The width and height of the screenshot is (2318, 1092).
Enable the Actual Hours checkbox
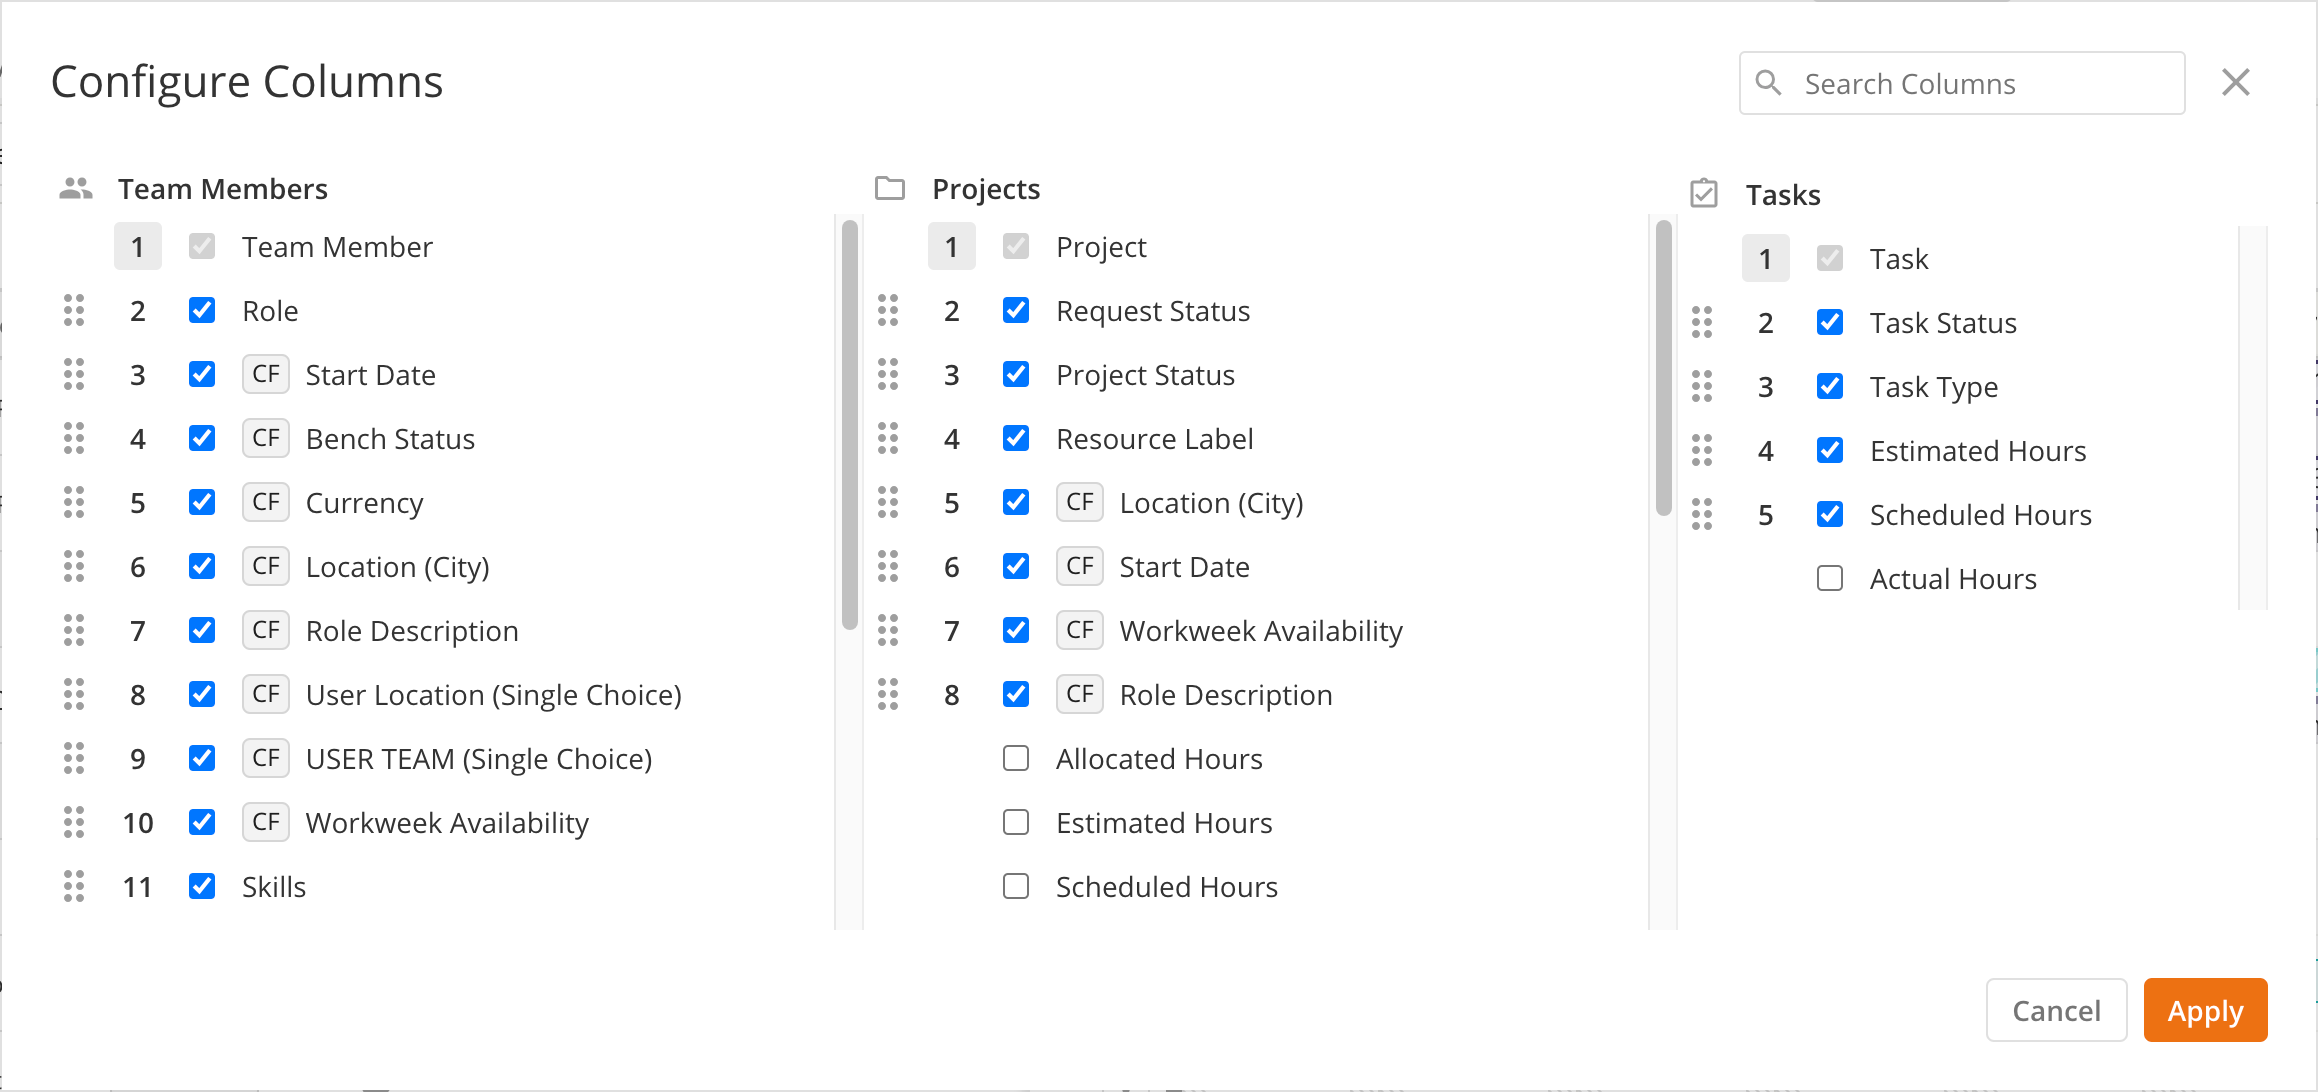(1830, 578)
